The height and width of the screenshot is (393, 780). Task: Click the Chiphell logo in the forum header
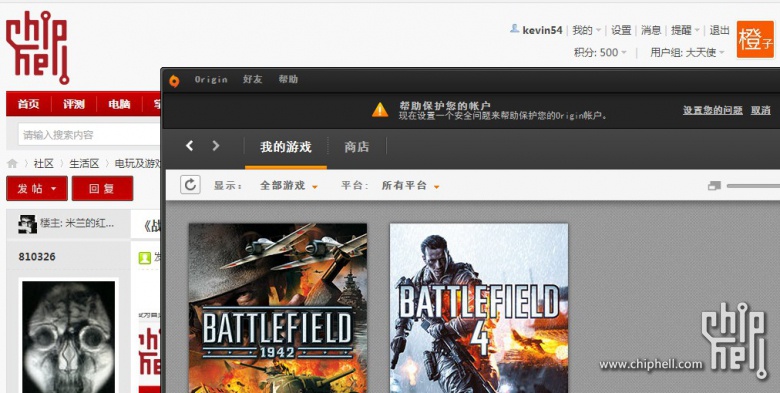coord(37,47)
